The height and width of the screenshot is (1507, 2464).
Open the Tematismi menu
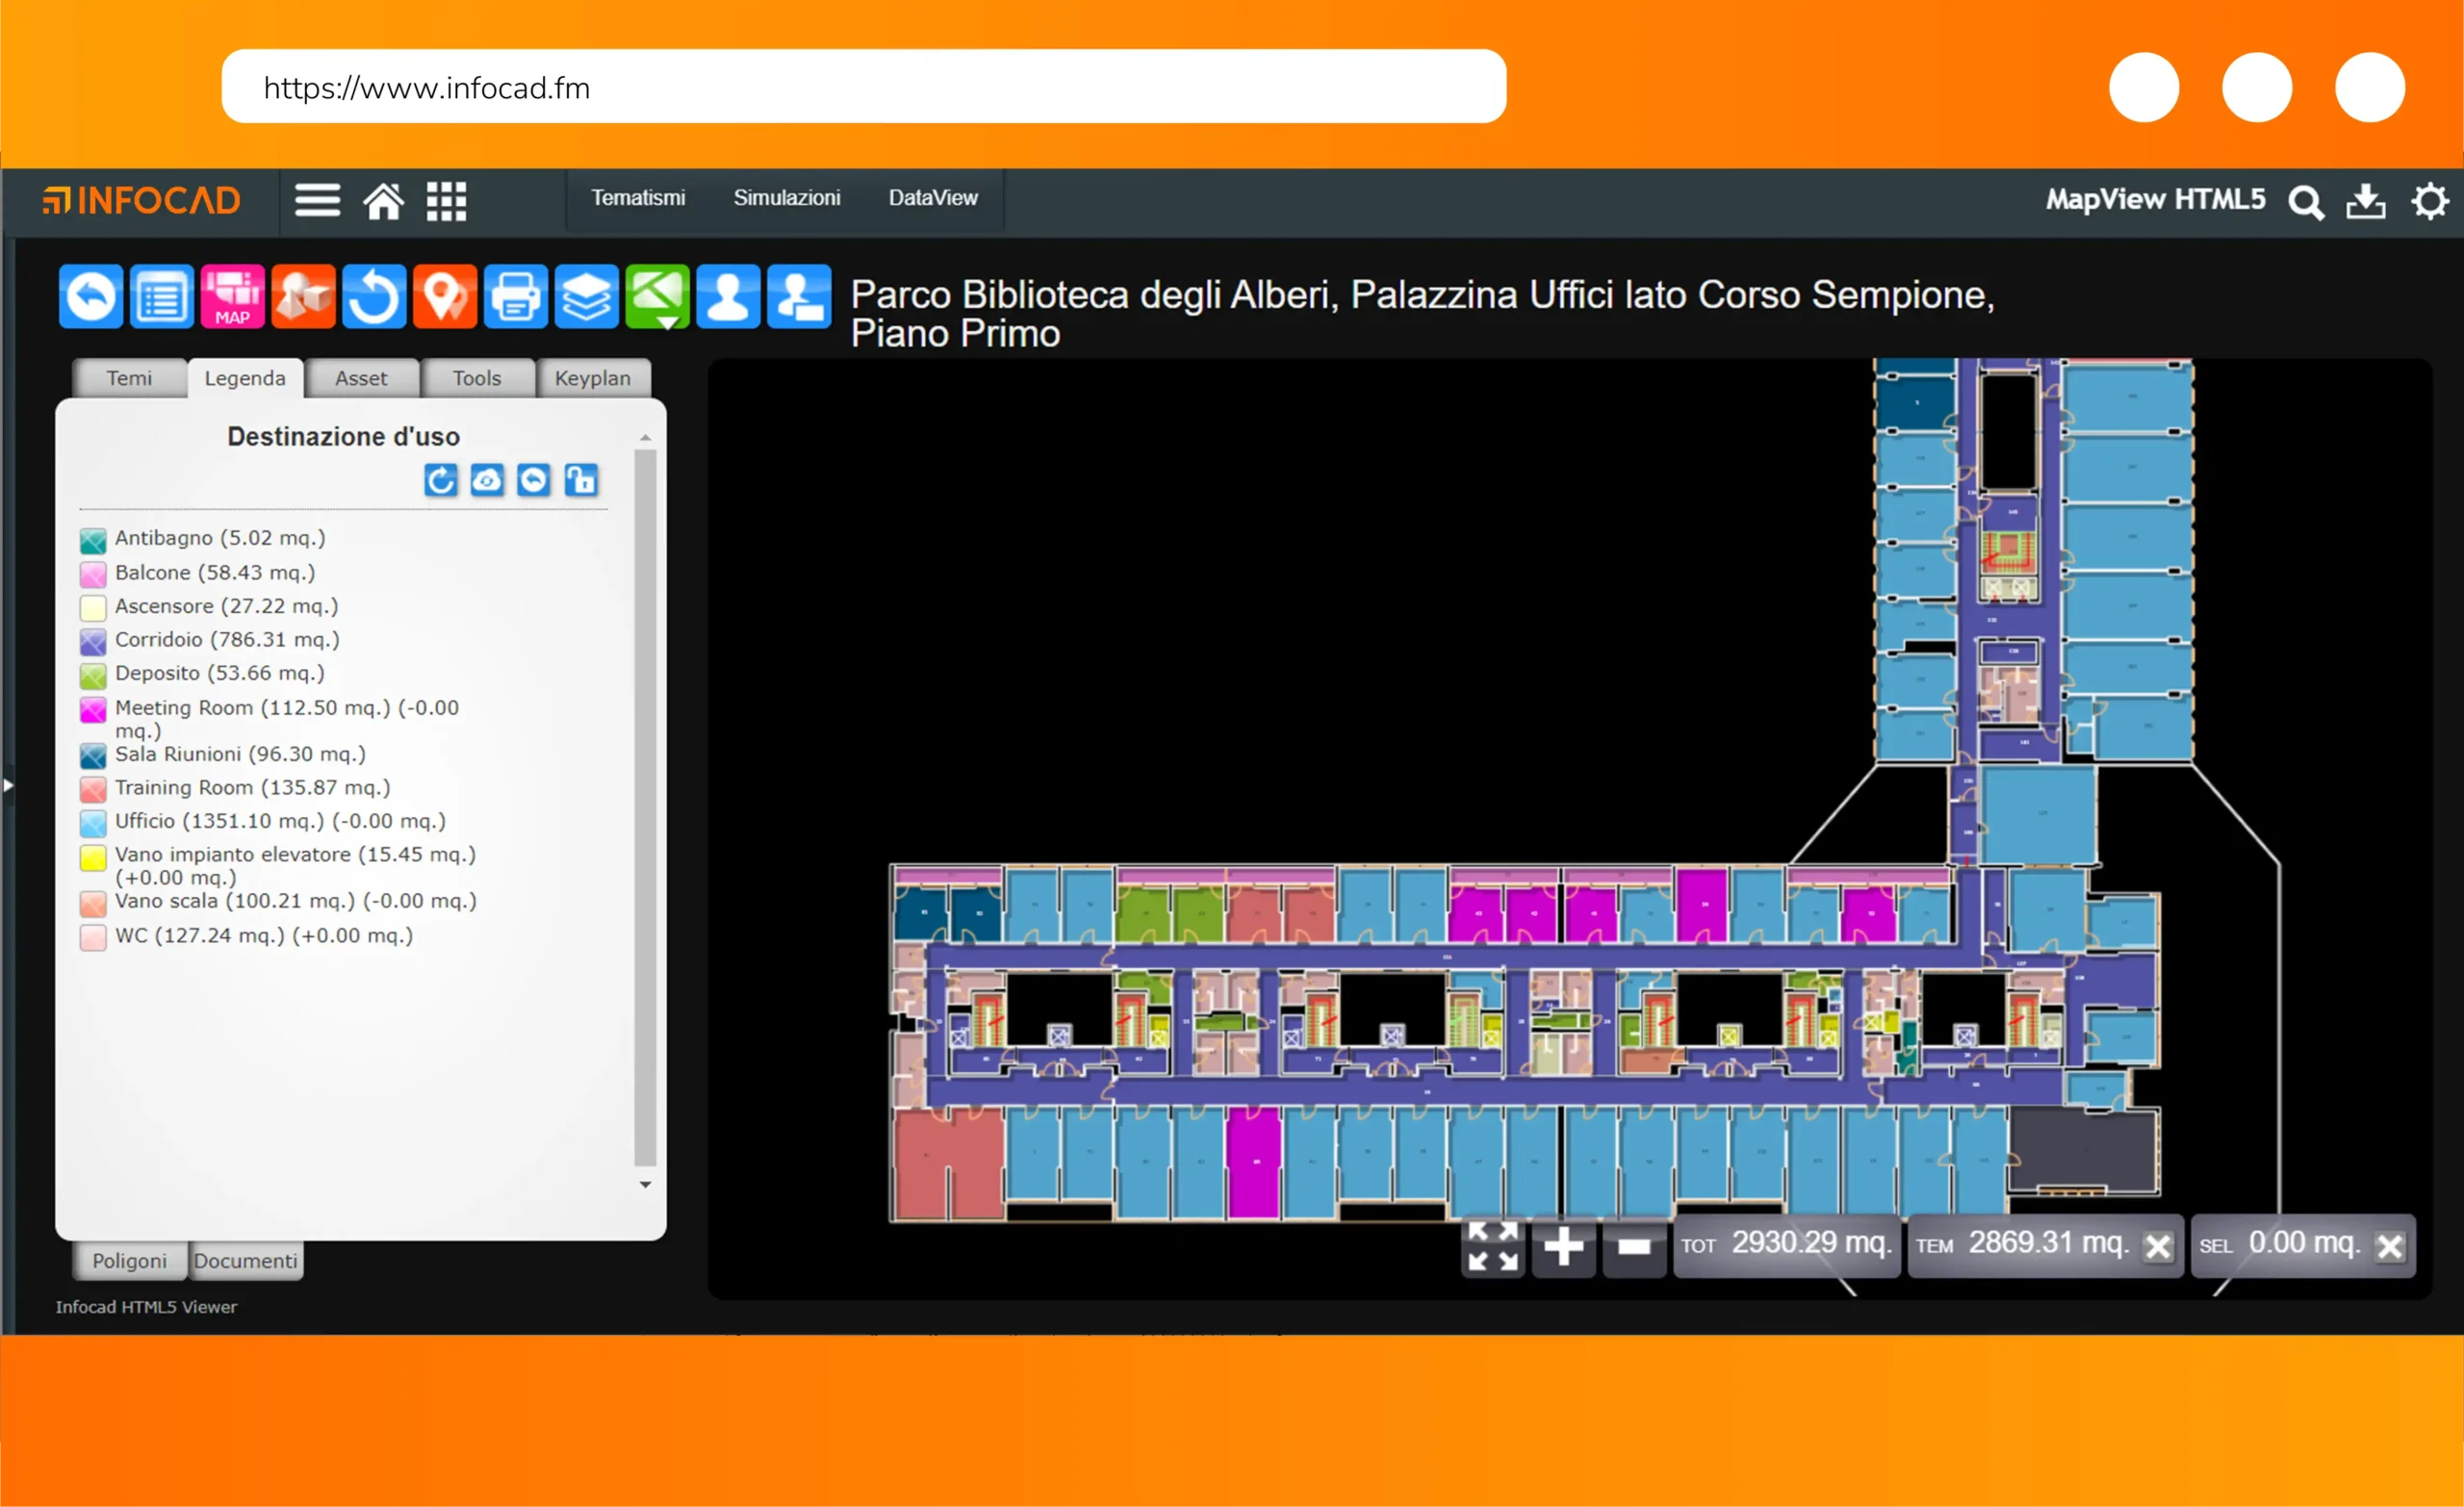point(638,198)
